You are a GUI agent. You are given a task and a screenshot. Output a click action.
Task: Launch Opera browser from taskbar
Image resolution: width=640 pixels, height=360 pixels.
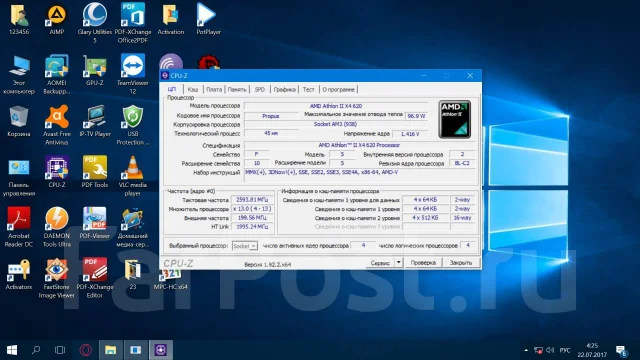(85, 350)
